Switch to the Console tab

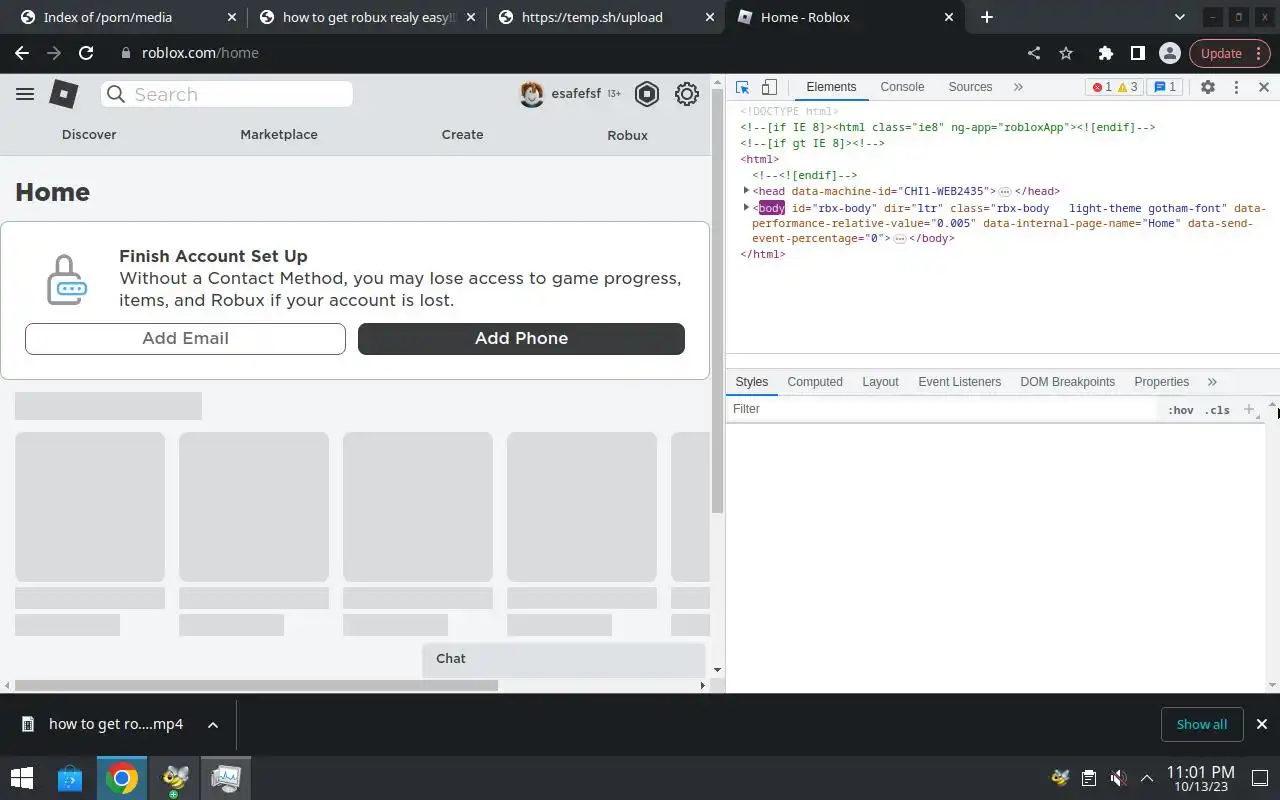[902, 87]
